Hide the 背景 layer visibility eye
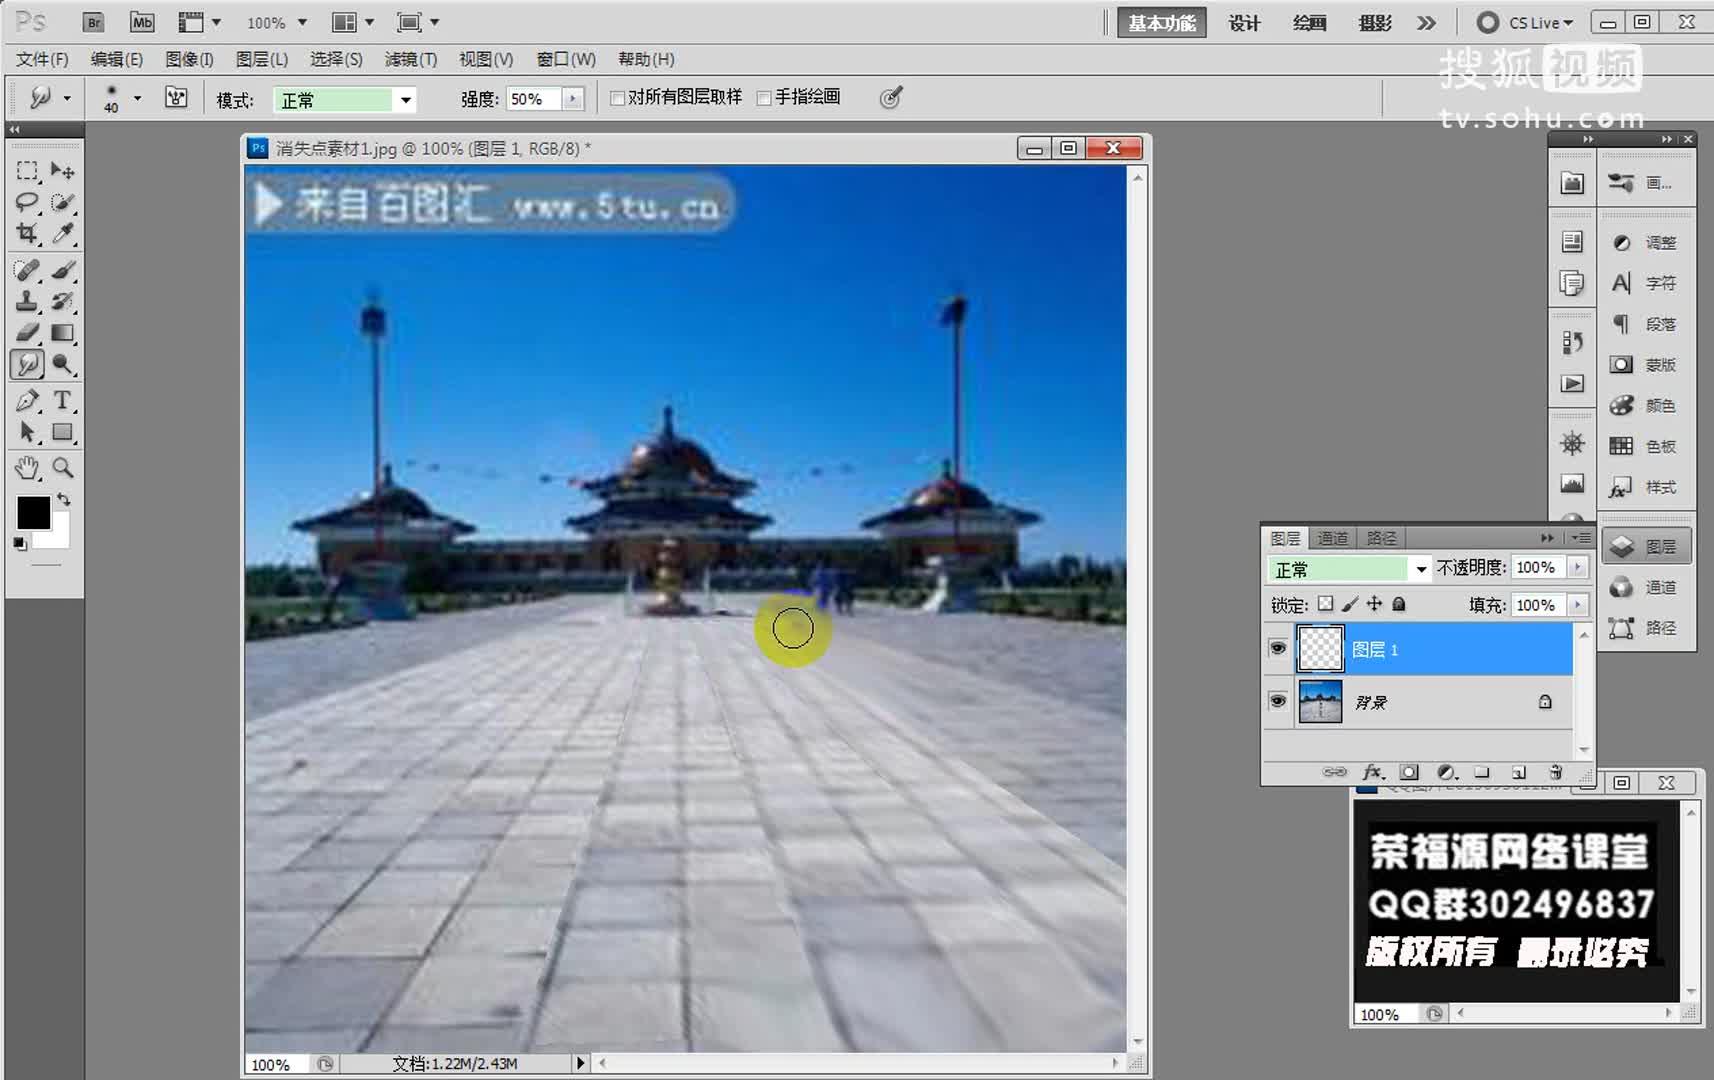This screenshot has width=1714, height=1080. click(1277, 701)
